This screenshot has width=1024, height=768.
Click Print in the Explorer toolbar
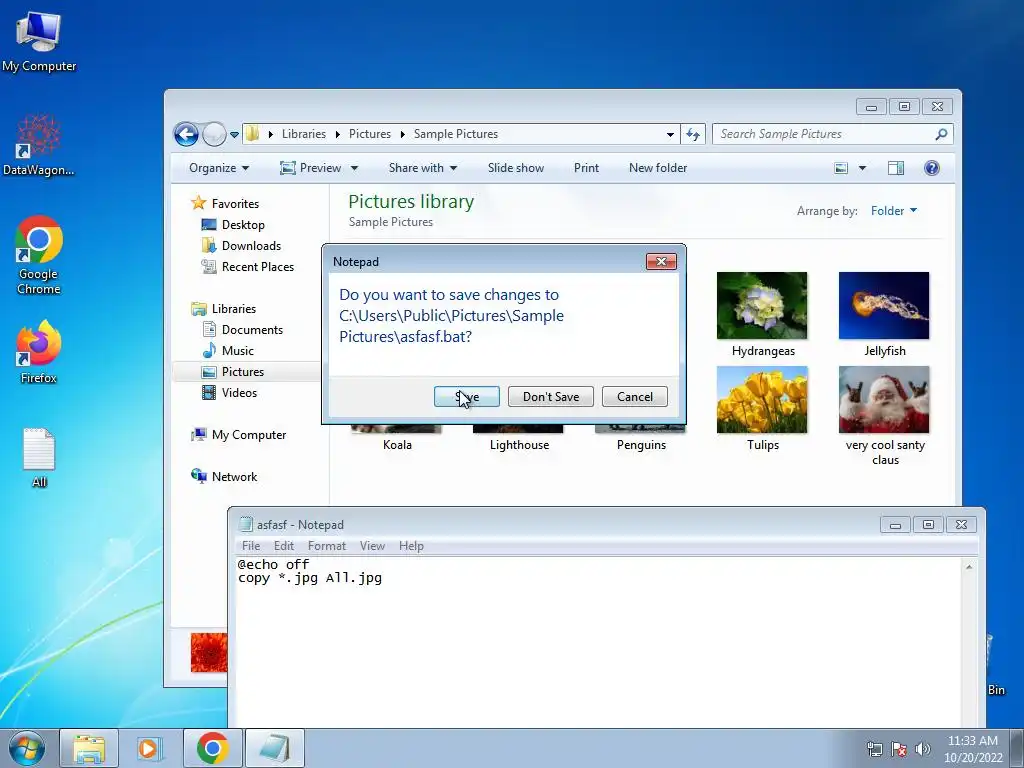tap(586, 168)
